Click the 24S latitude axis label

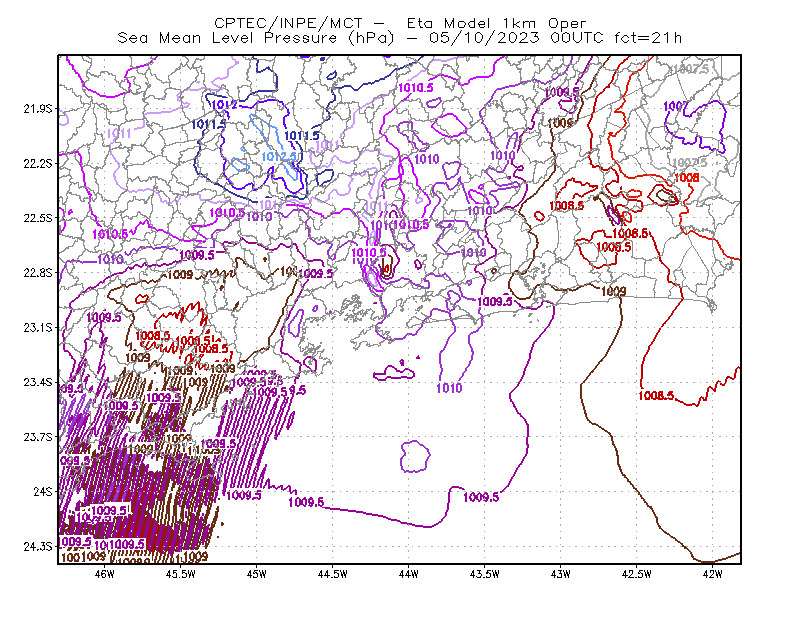click(x=43, y=491)
